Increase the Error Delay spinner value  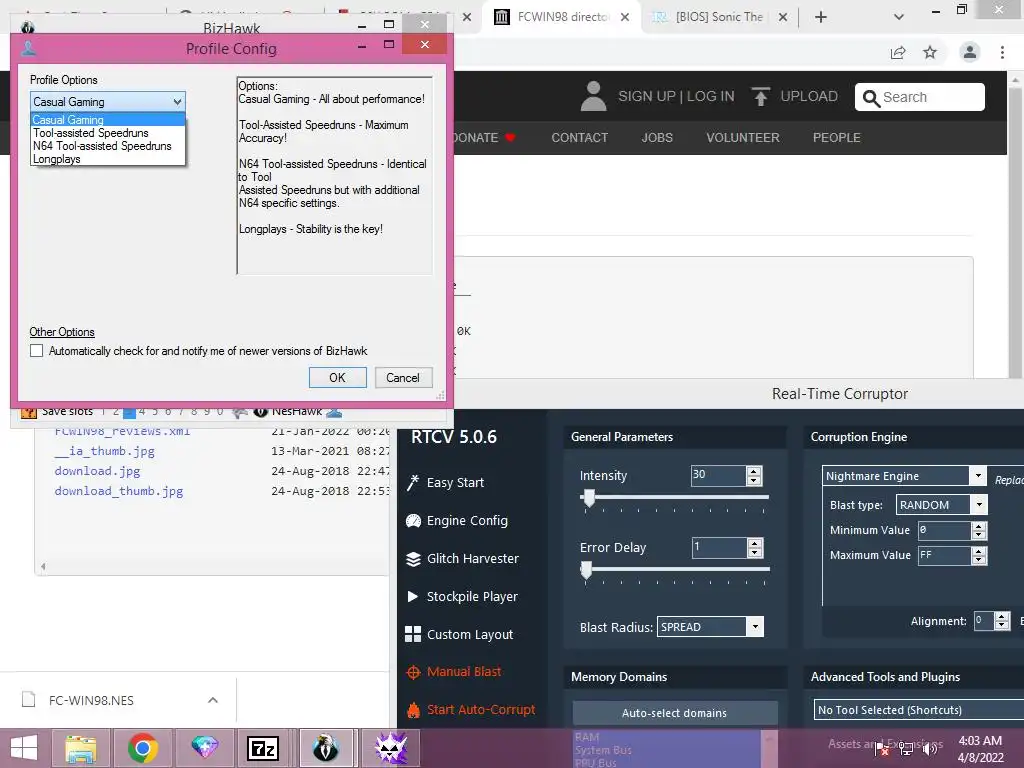pos(755,543)
